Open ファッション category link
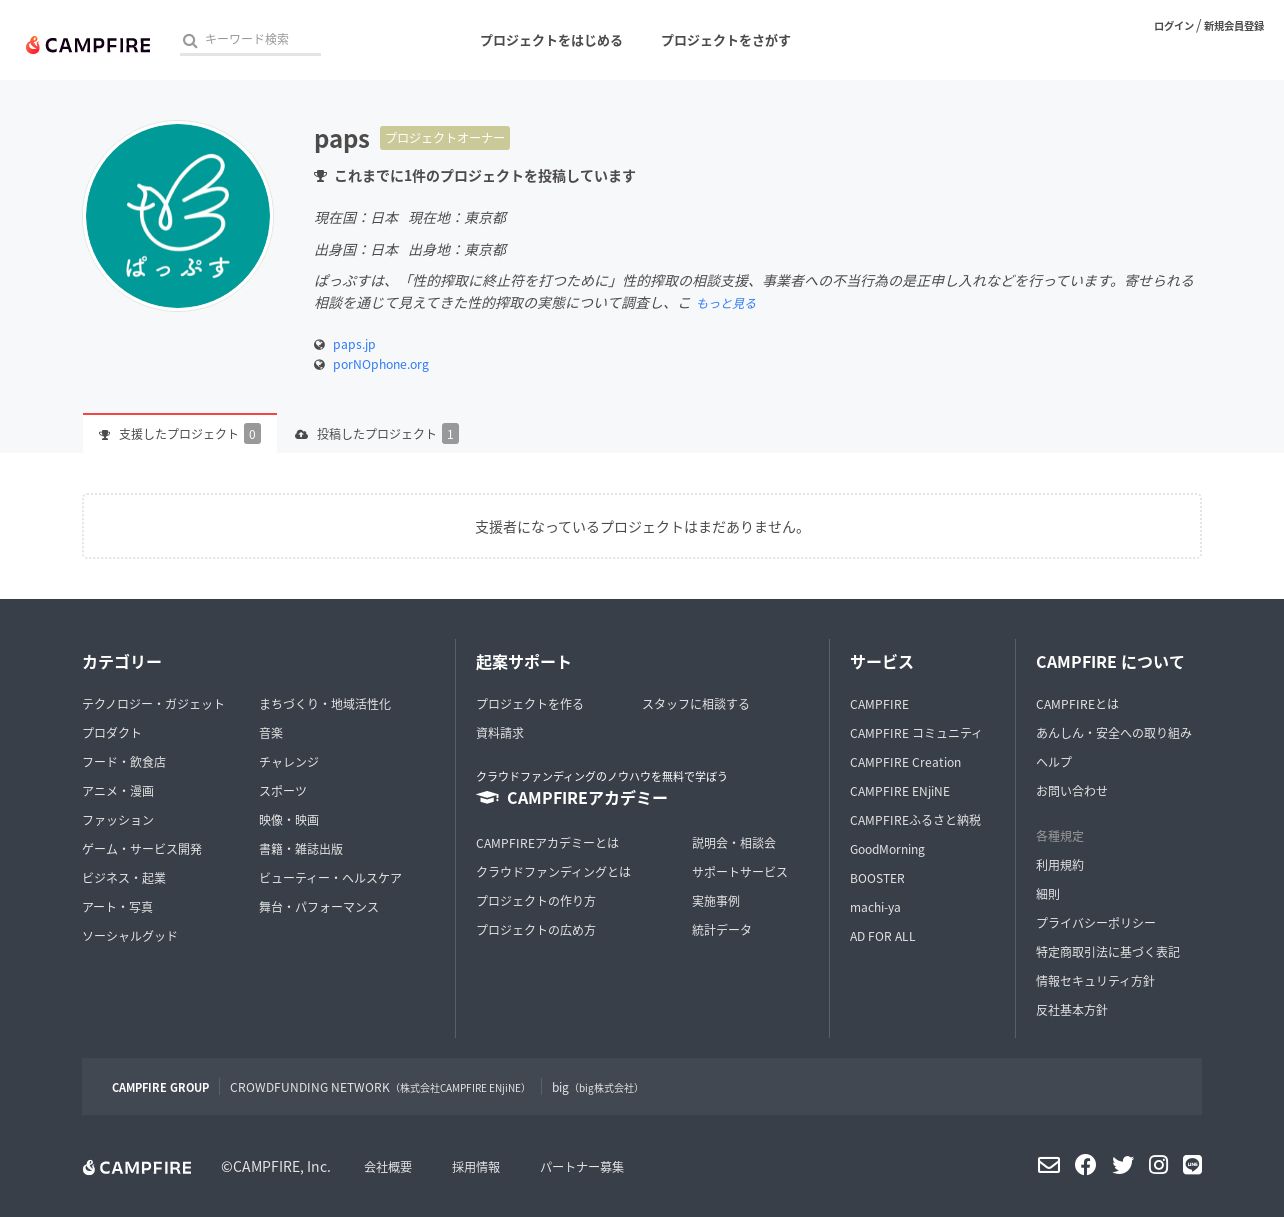This screenshot has height=1217, width=1284. (118, 820)
